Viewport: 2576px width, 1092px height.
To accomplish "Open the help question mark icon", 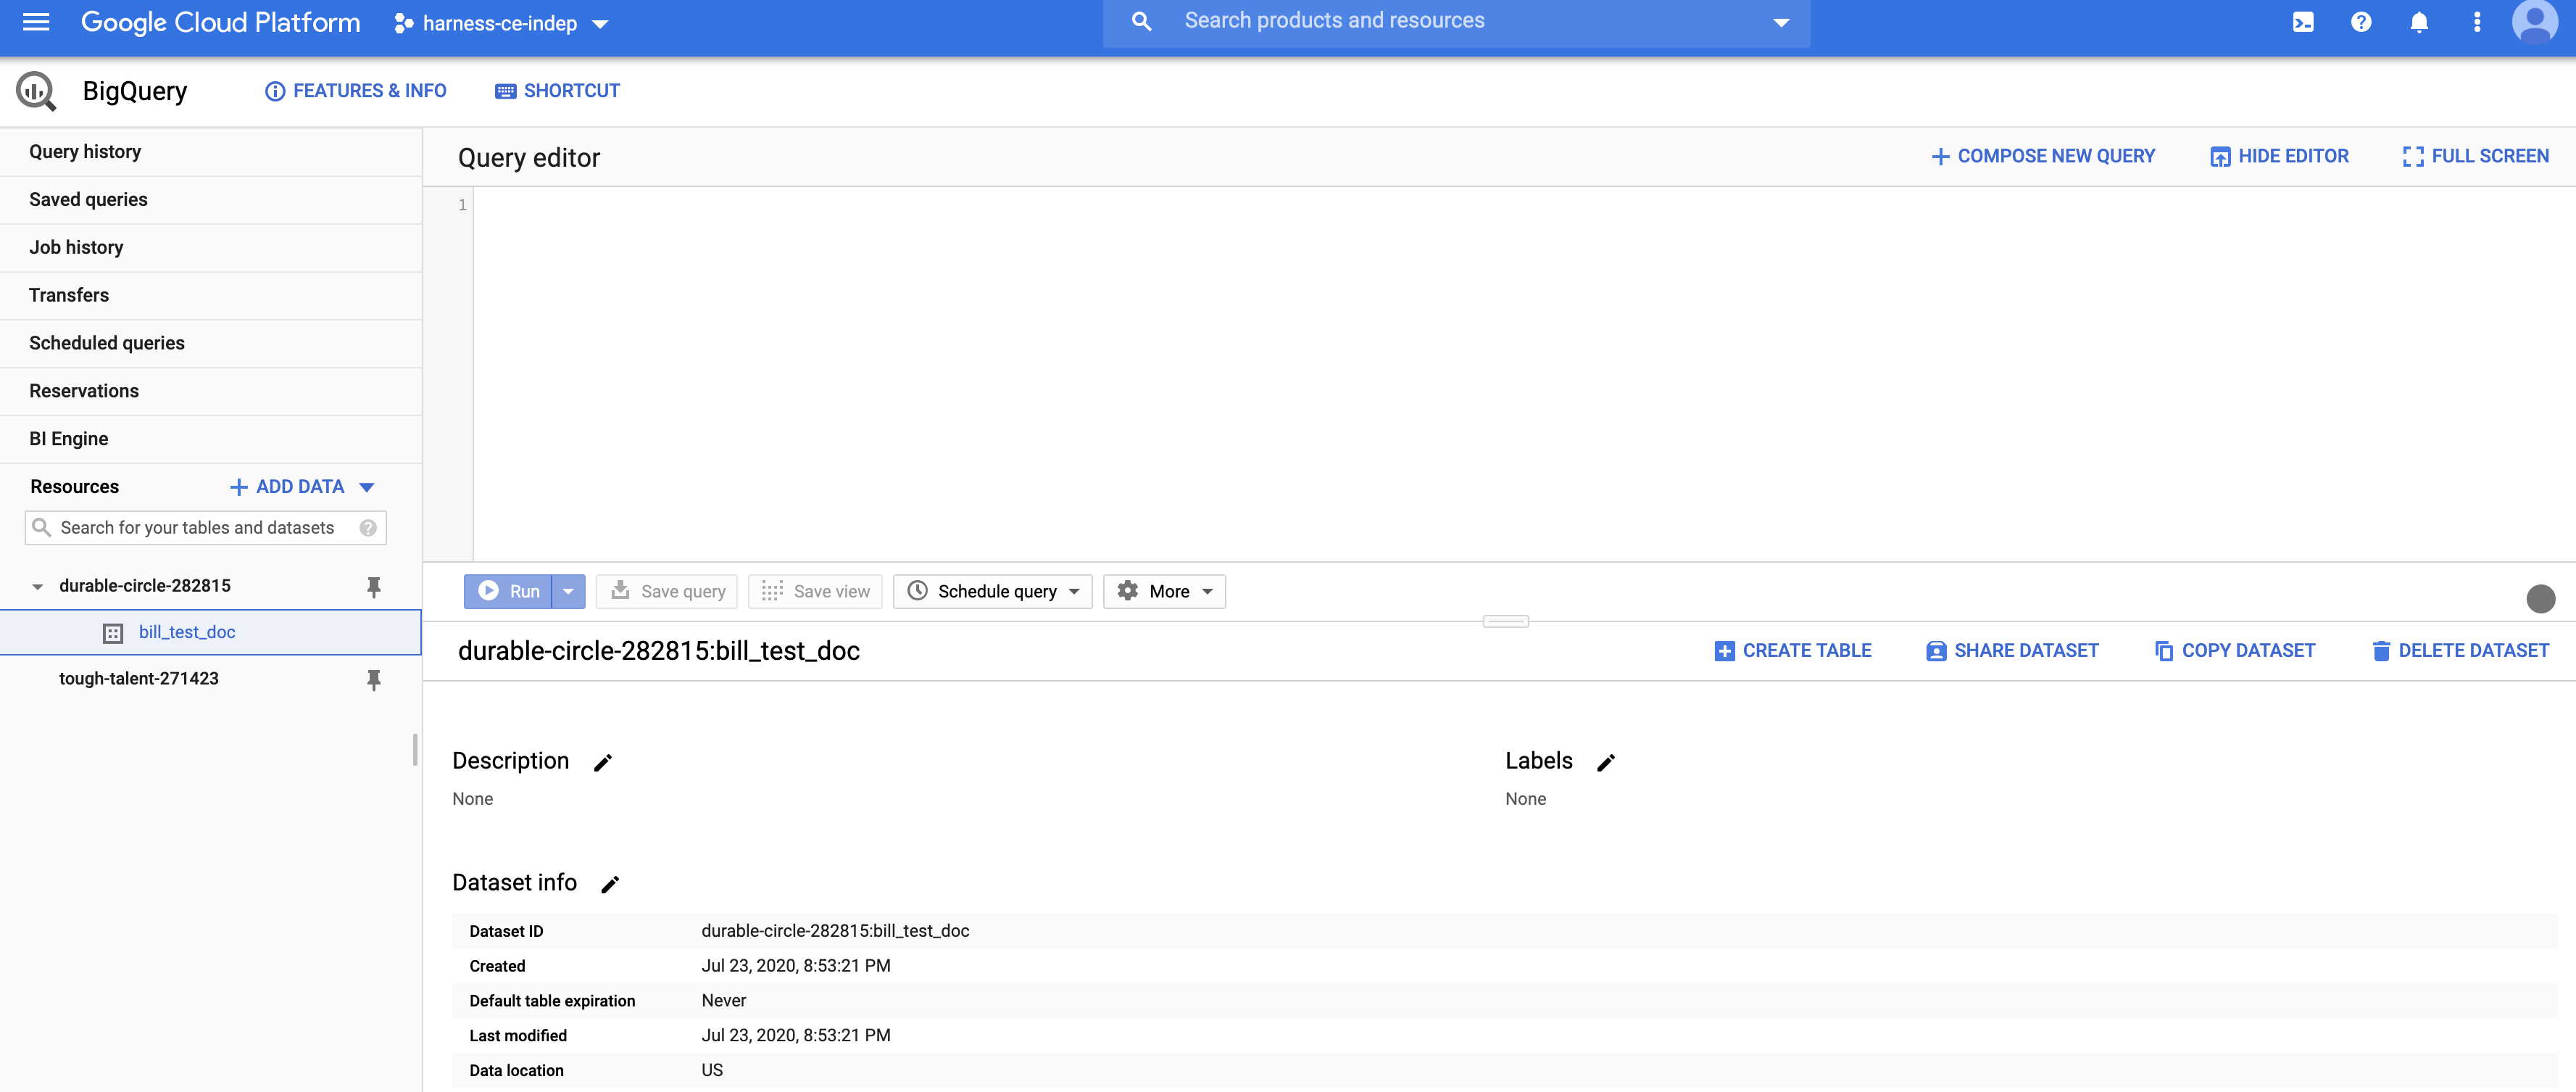I will 2361,22.
